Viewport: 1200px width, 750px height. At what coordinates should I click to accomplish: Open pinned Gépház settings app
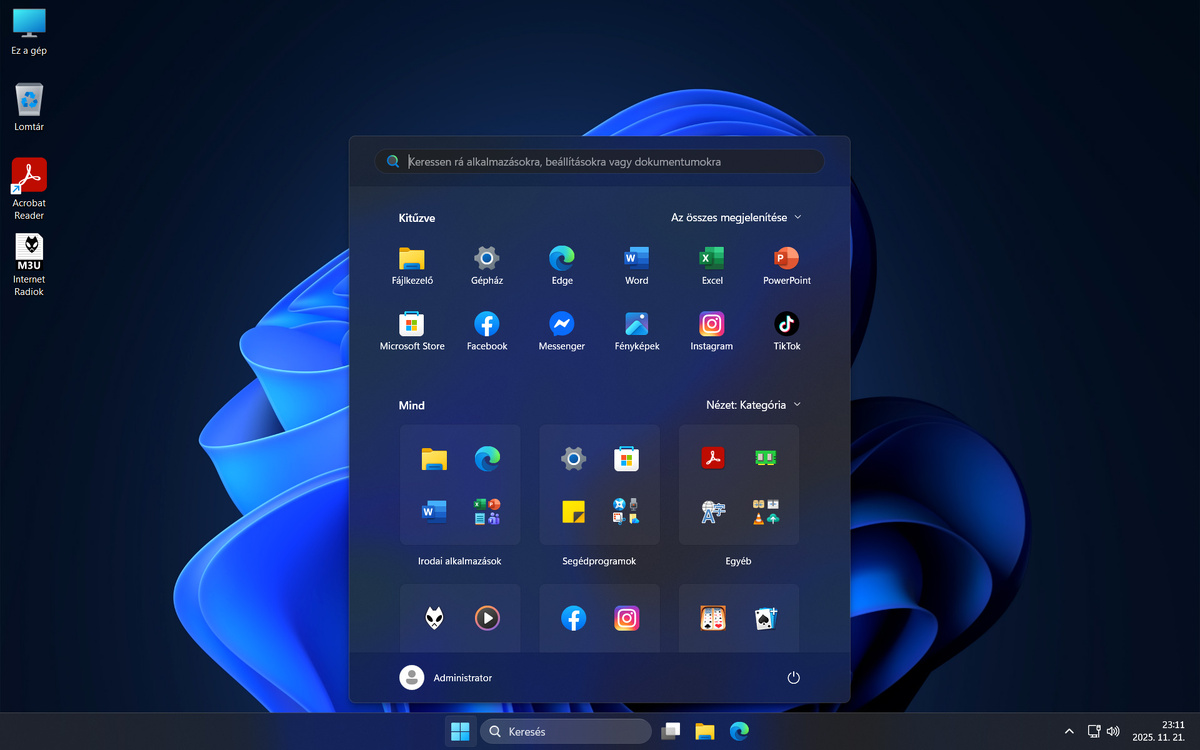click(x=487, y=265)
